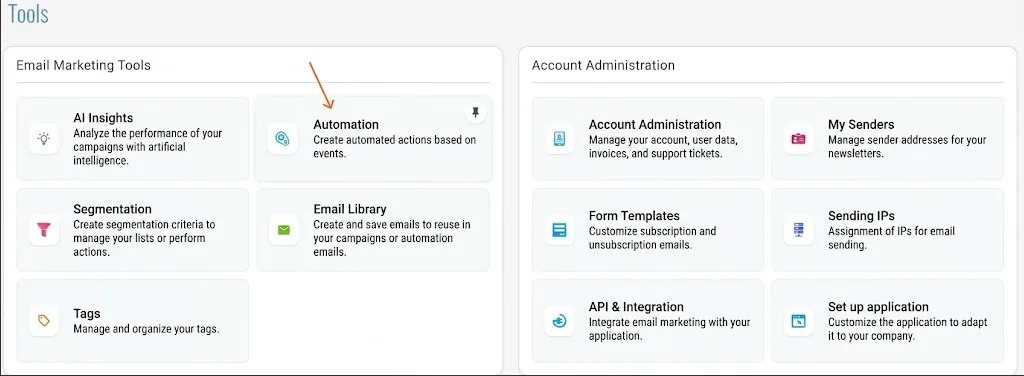
Task: Open the Sending IPs title
Action: [861, 215]
